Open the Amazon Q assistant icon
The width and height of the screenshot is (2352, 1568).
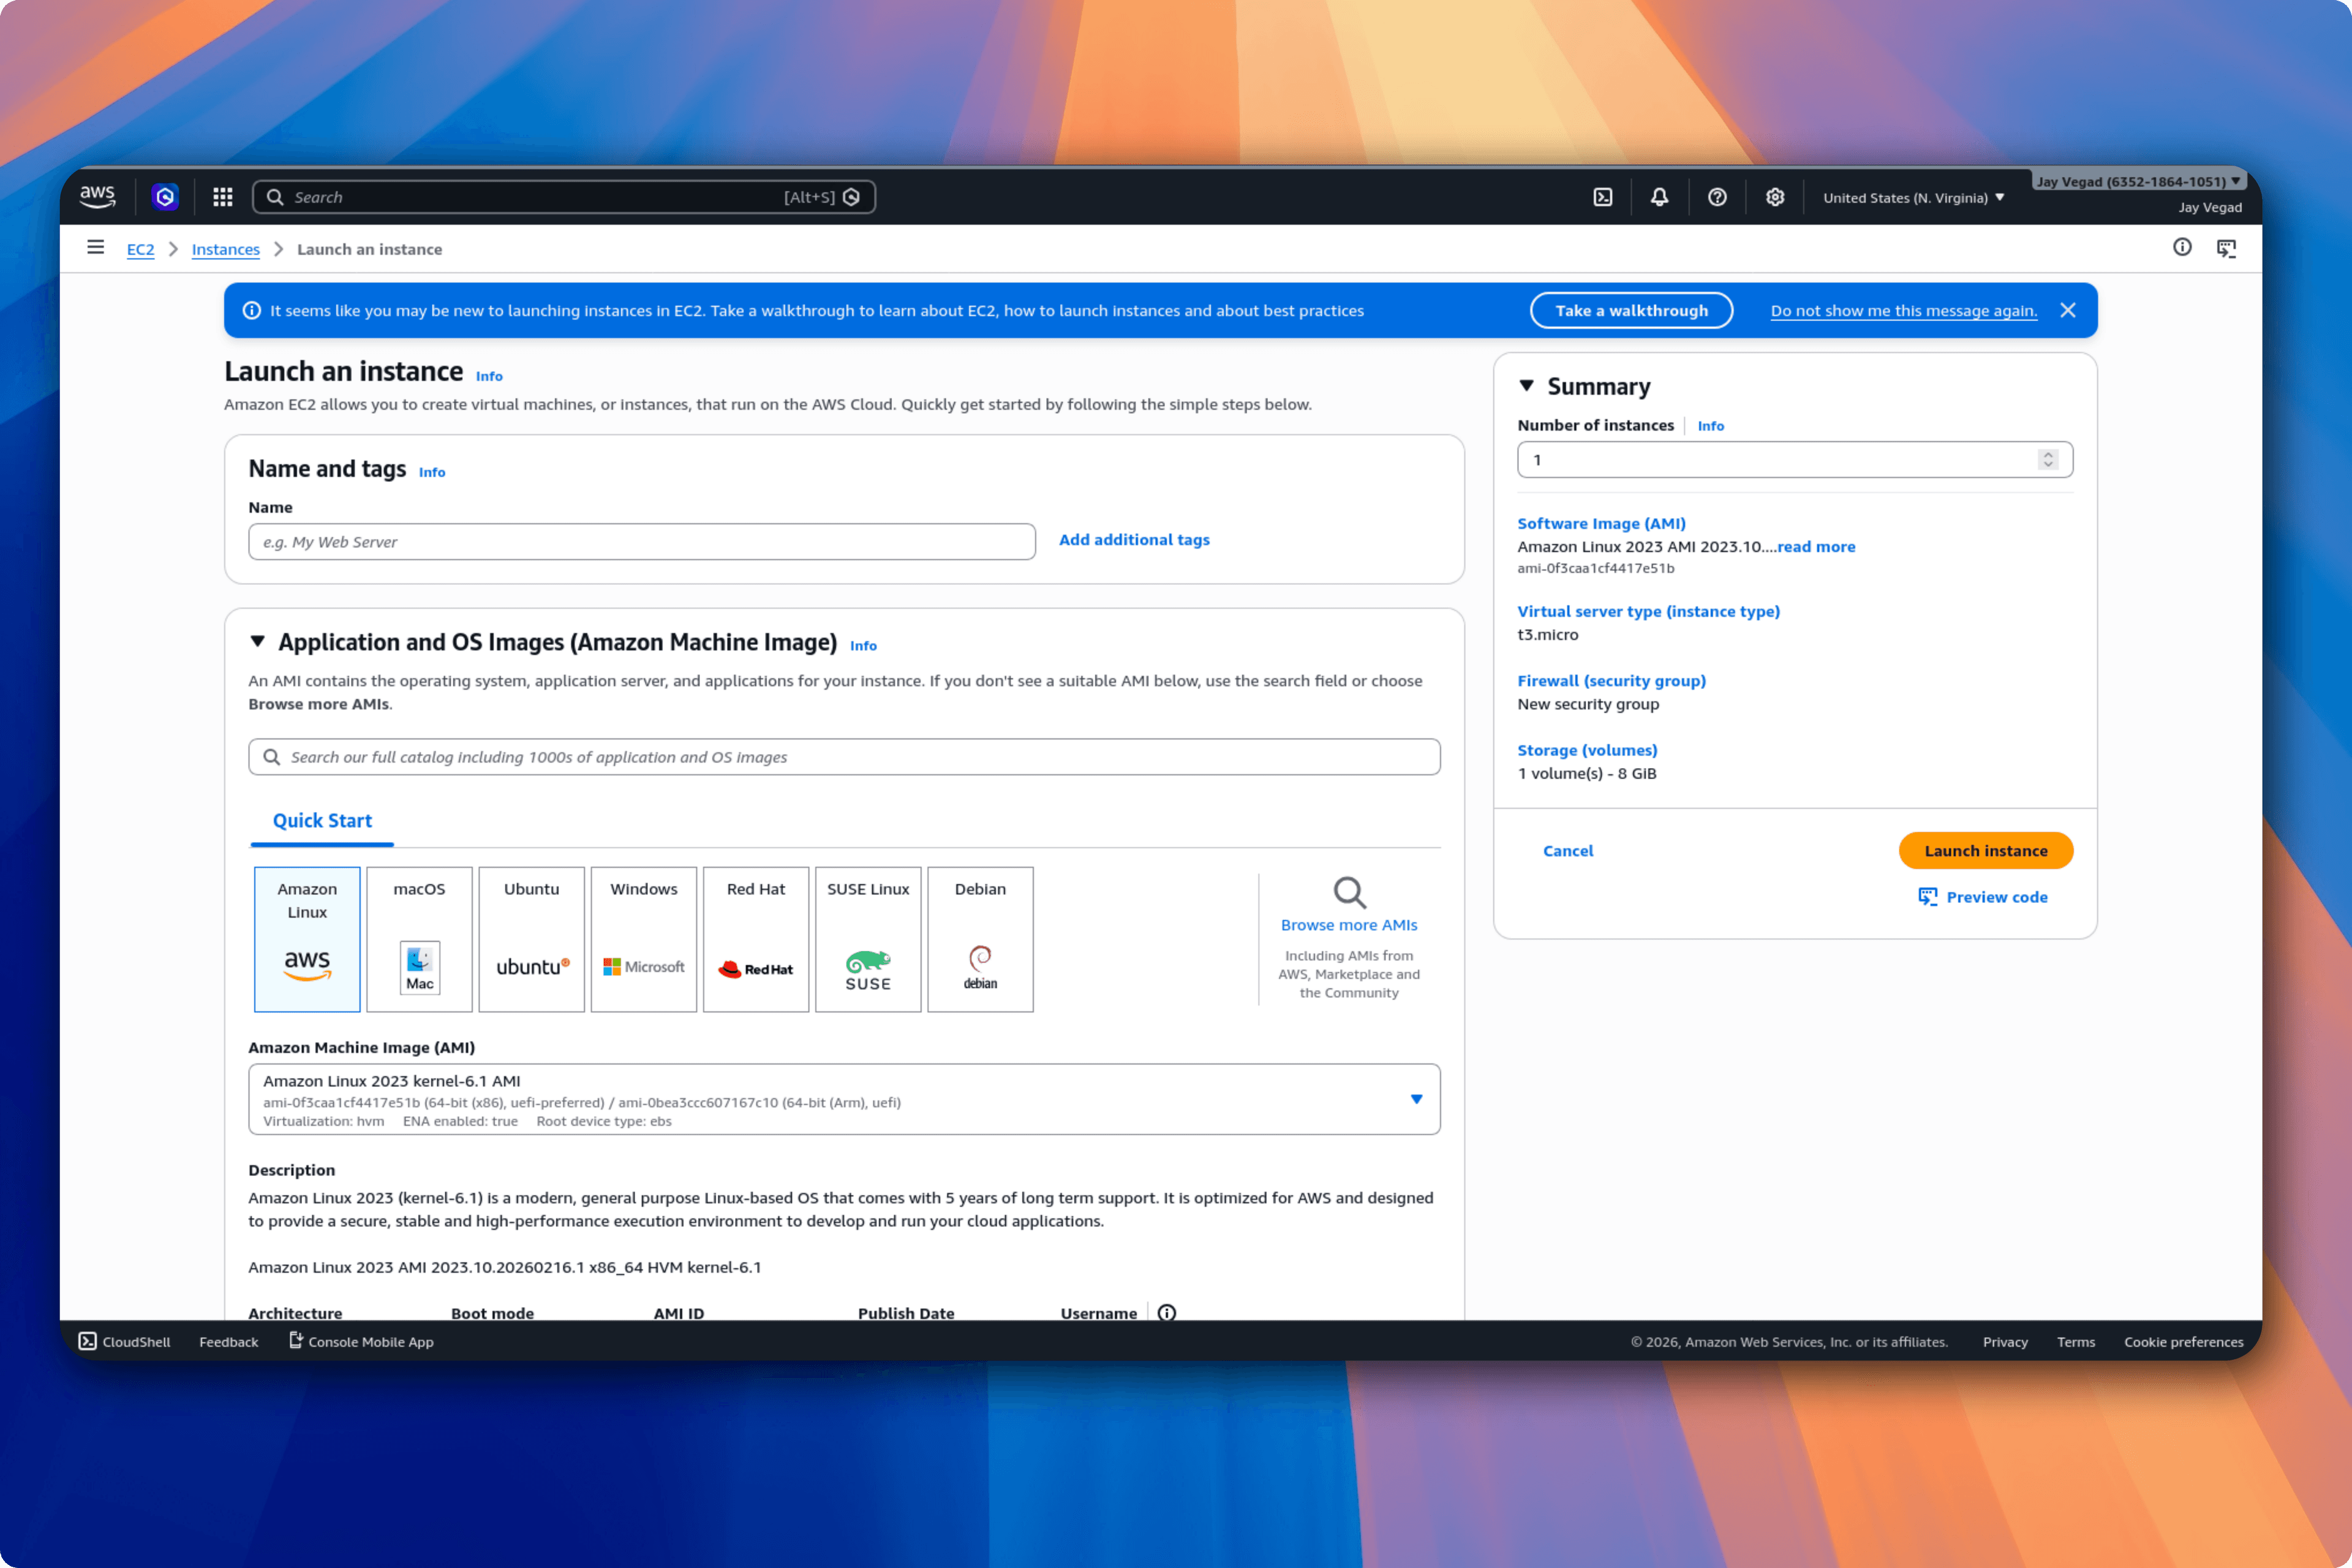pyautogui.click(x=165, y=197)
